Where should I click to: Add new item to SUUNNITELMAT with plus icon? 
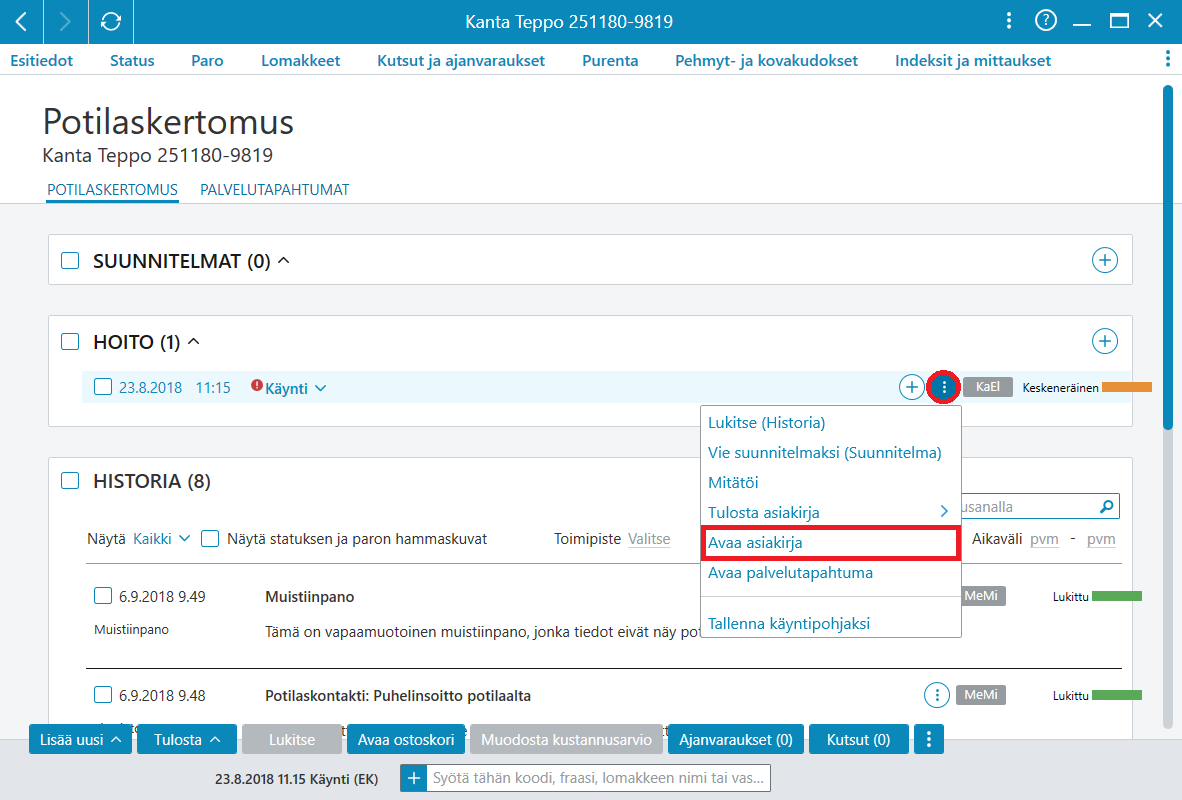pos(1104,260)
